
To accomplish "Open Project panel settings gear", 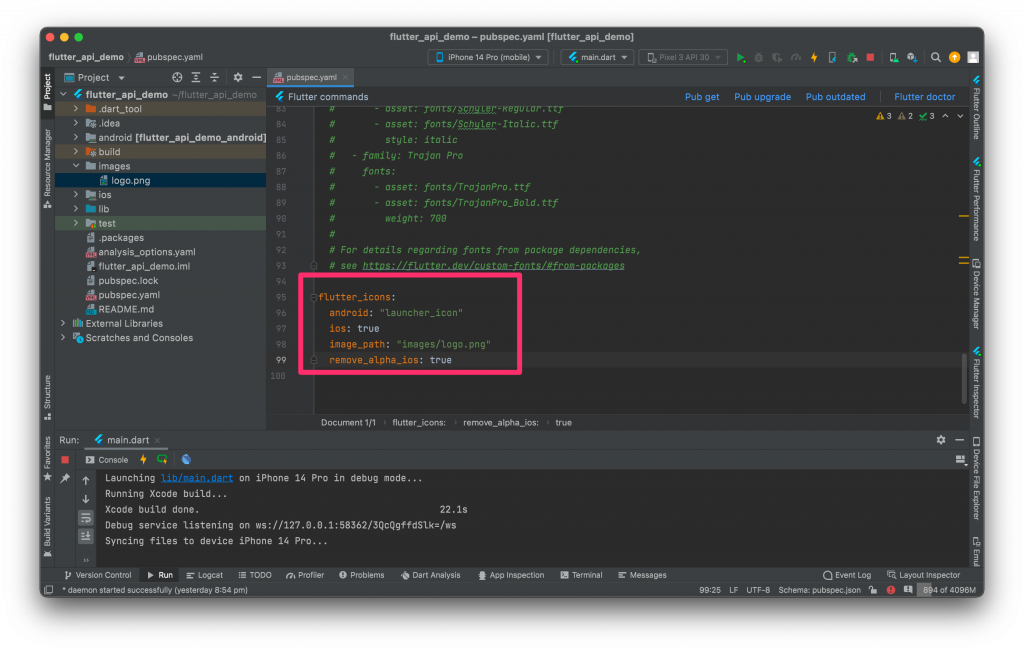I will tap(238, 77).
